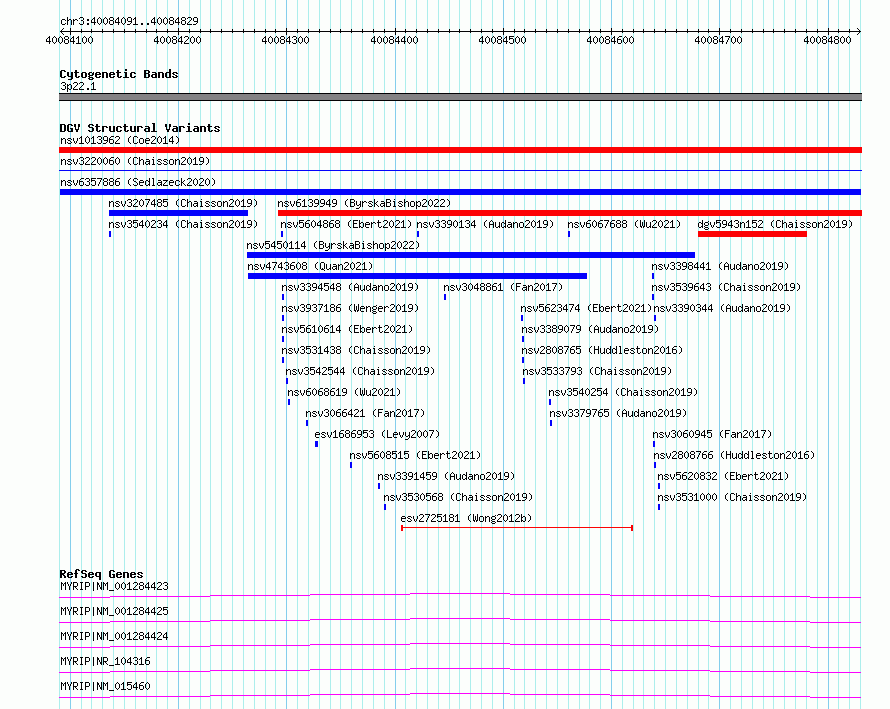Click the nsv3207485 (Chaisson2019) label
Image resolution: width=890 pixels, height=709 pixels.
[x=183, y=203]
